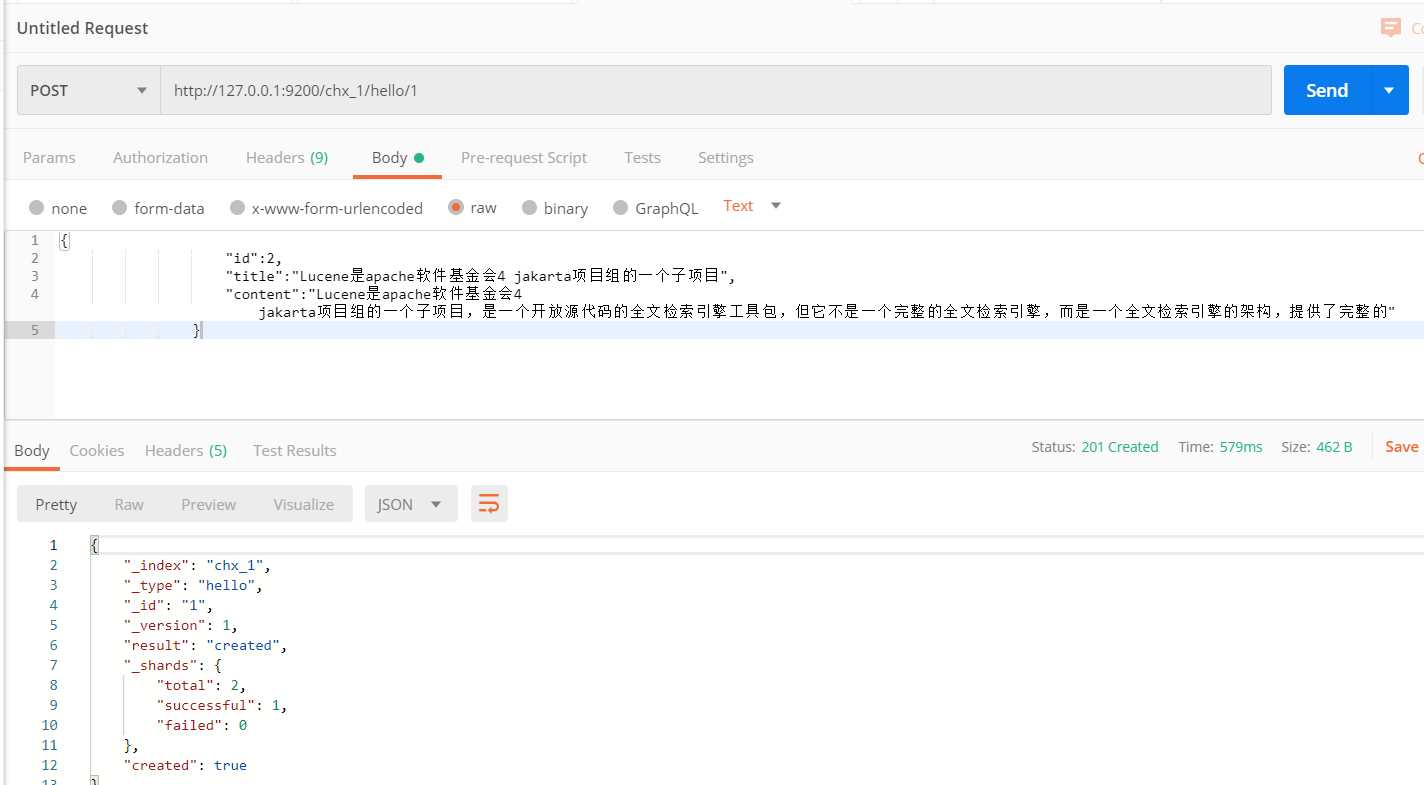Image resolution: width=1424 pixels, height=785 pixels.
Task: Click the "result": "created" response line
Action: 205,645
